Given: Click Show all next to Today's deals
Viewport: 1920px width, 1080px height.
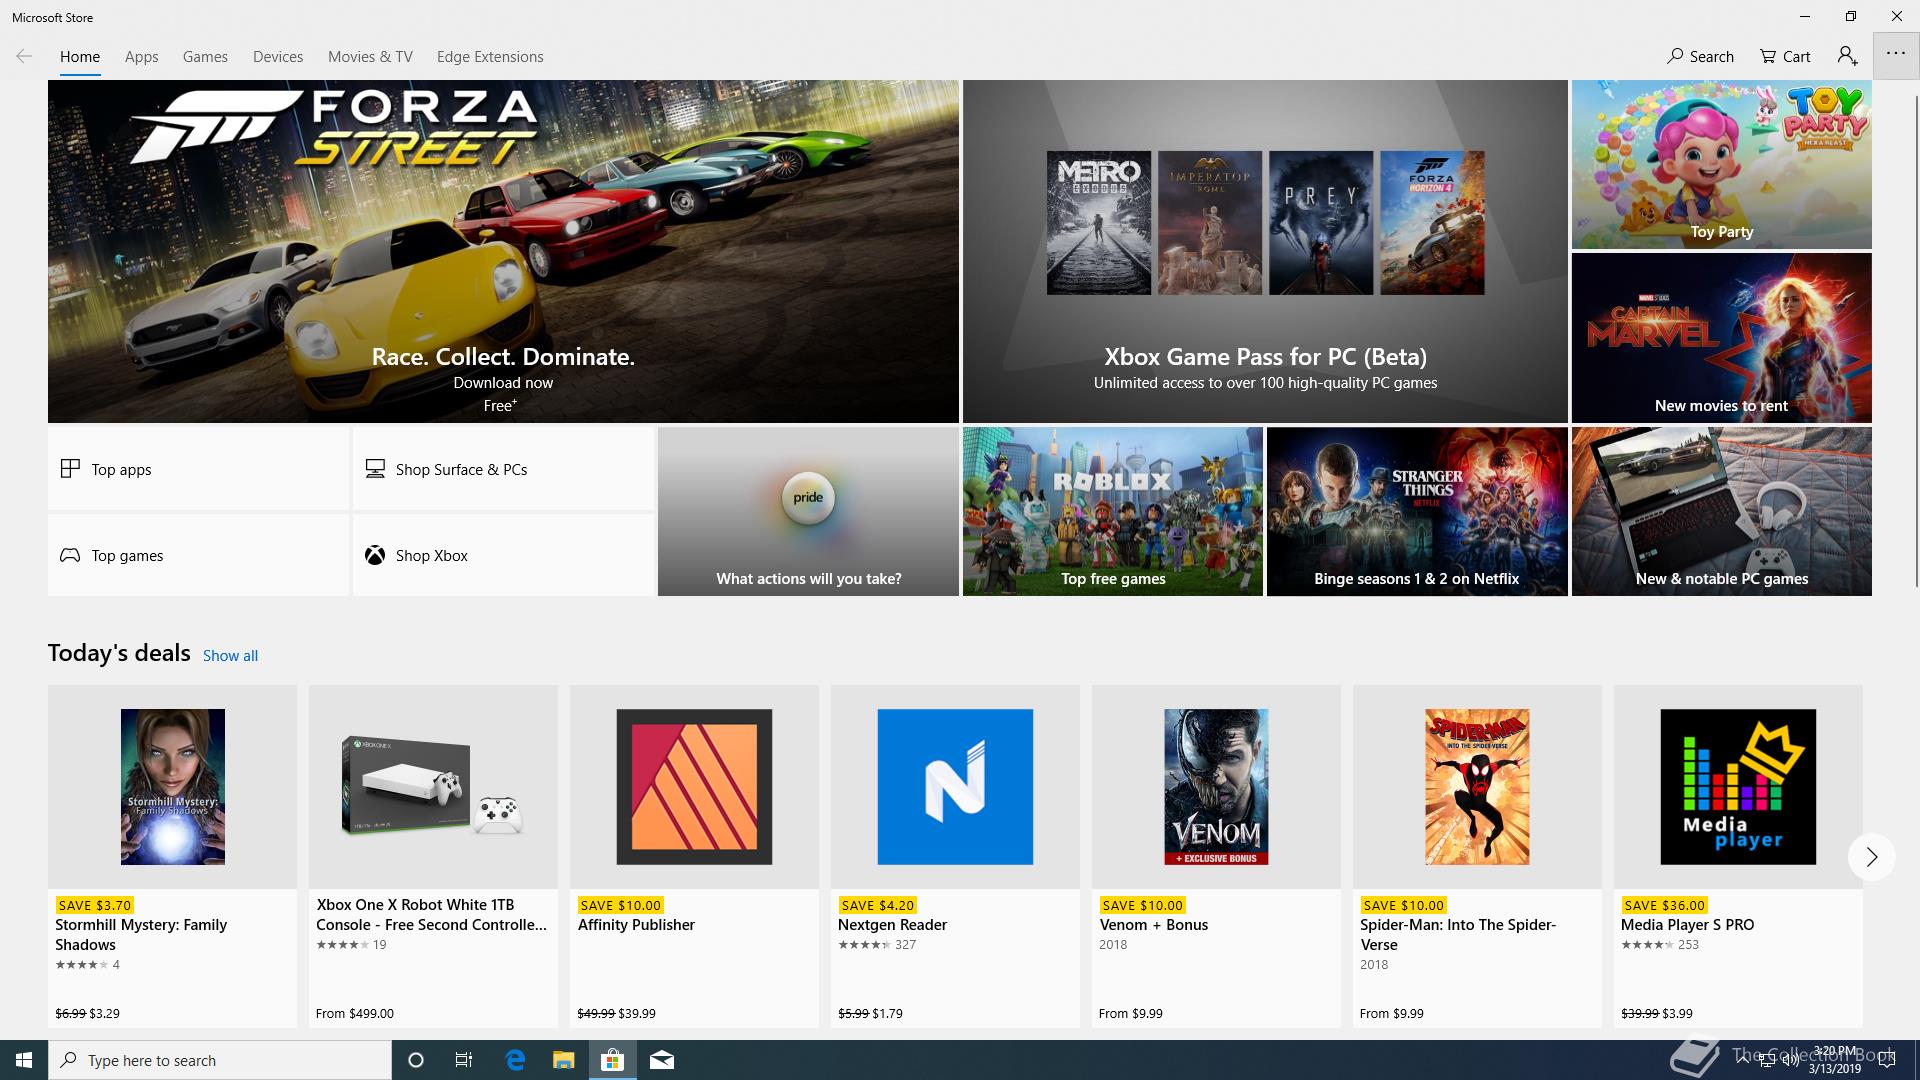Looking at the screenshot, I should coord(230,656).
